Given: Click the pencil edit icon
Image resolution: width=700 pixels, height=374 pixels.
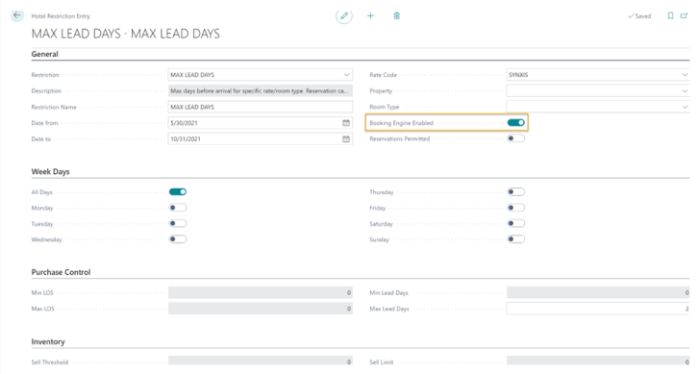Looking at the screenshot, I should coord(344,16).
